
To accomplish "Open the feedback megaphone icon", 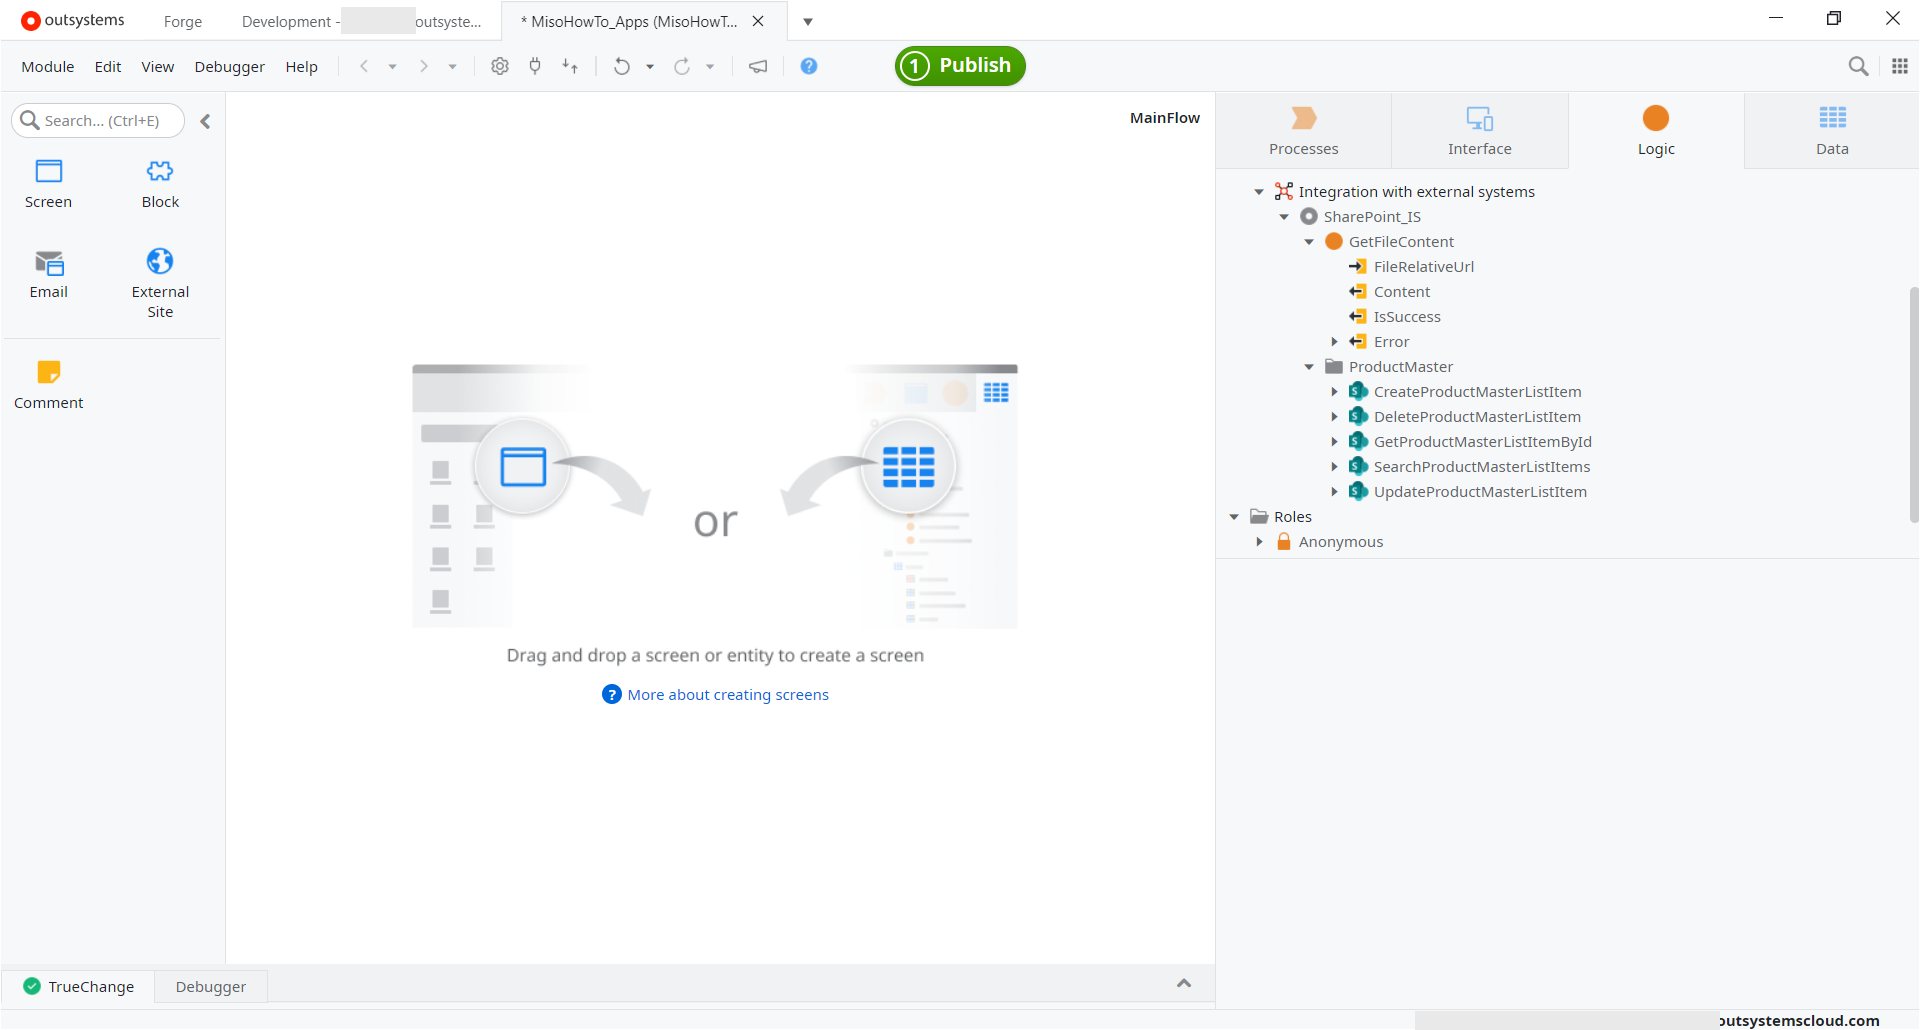I will (x=758, y=66).
